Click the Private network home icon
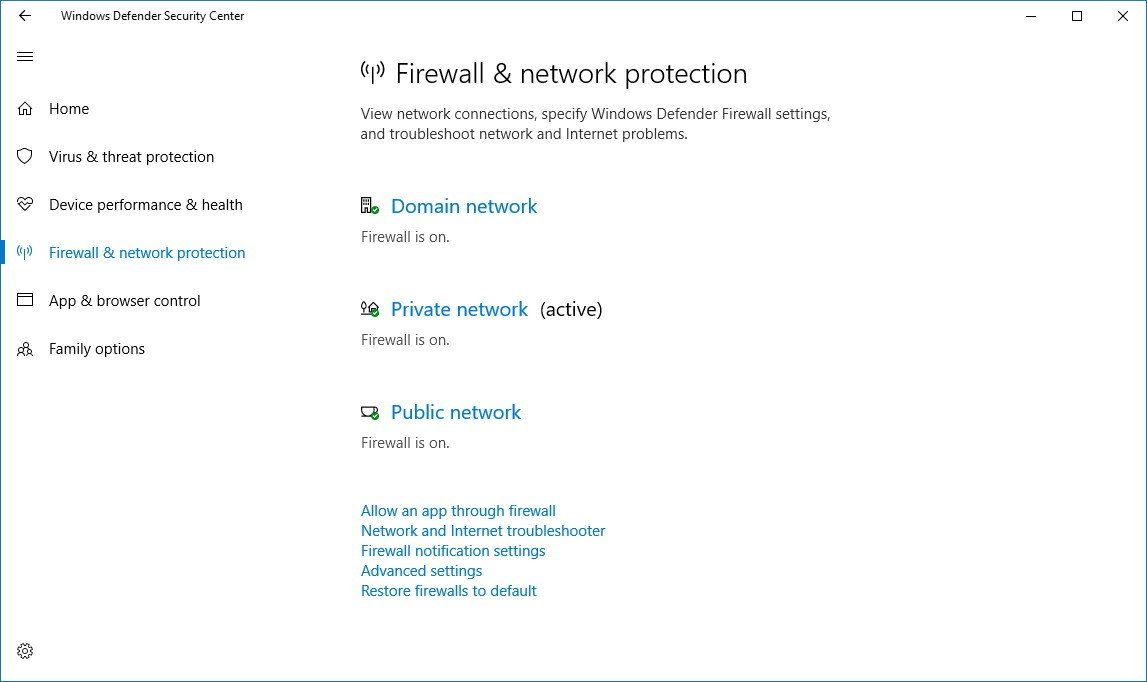This screenshot has height=682, width=1147. pyautogui.click(x=368, y=308)
